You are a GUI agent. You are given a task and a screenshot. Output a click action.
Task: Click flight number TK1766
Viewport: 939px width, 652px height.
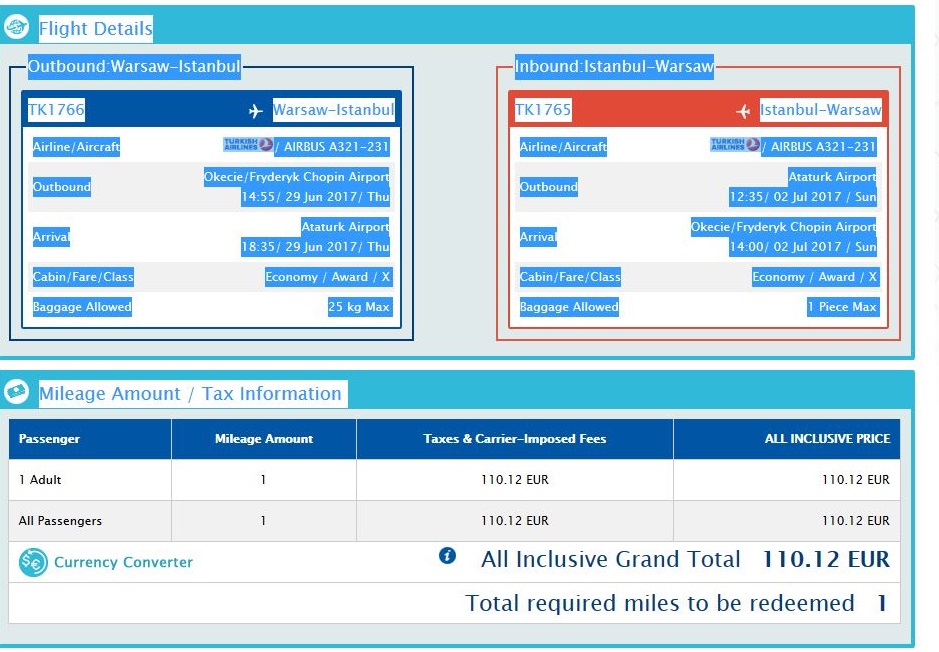(x=56, y=110)
